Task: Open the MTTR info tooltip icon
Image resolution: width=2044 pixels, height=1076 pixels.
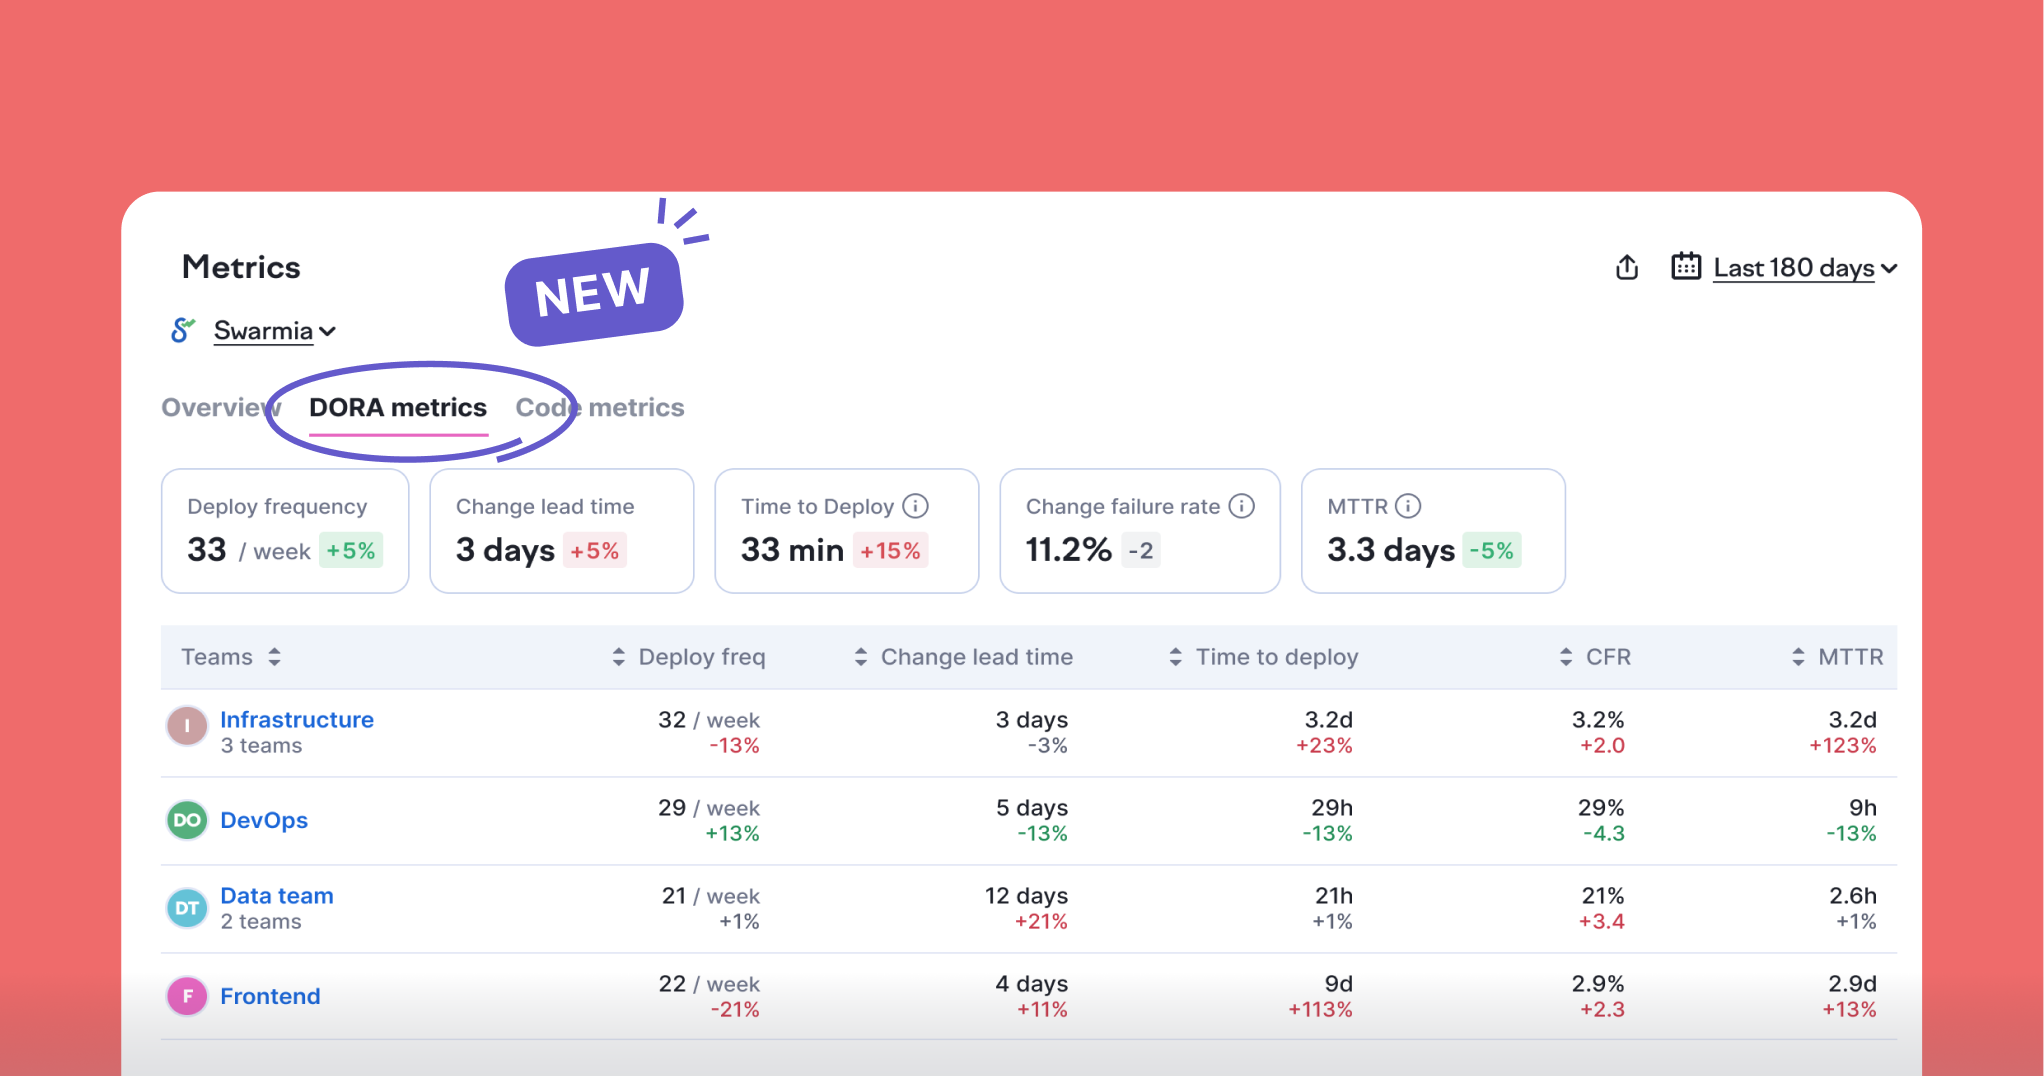Action: point(1408,506)
